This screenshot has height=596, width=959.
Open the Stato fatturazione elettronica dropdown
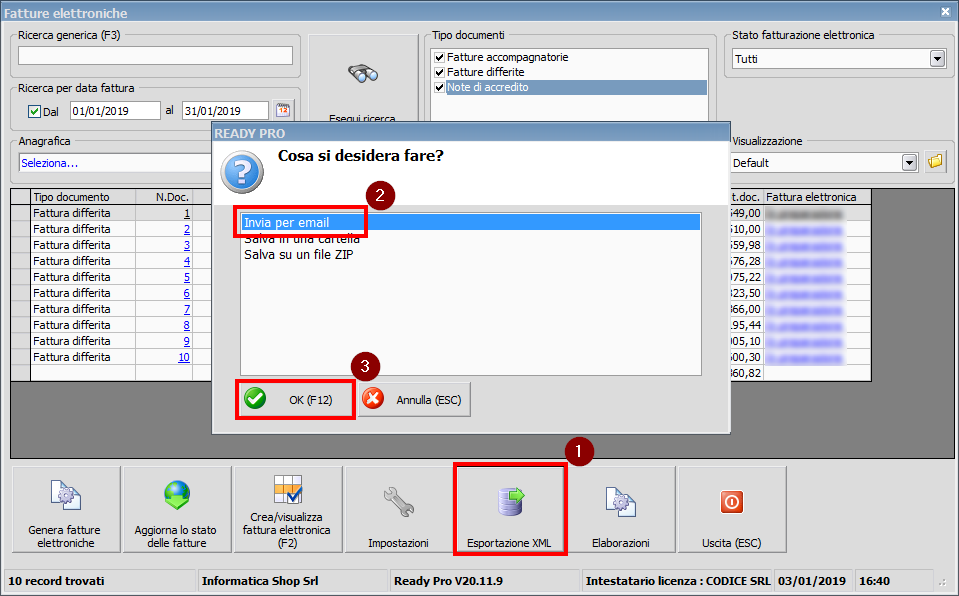[936, 58]
